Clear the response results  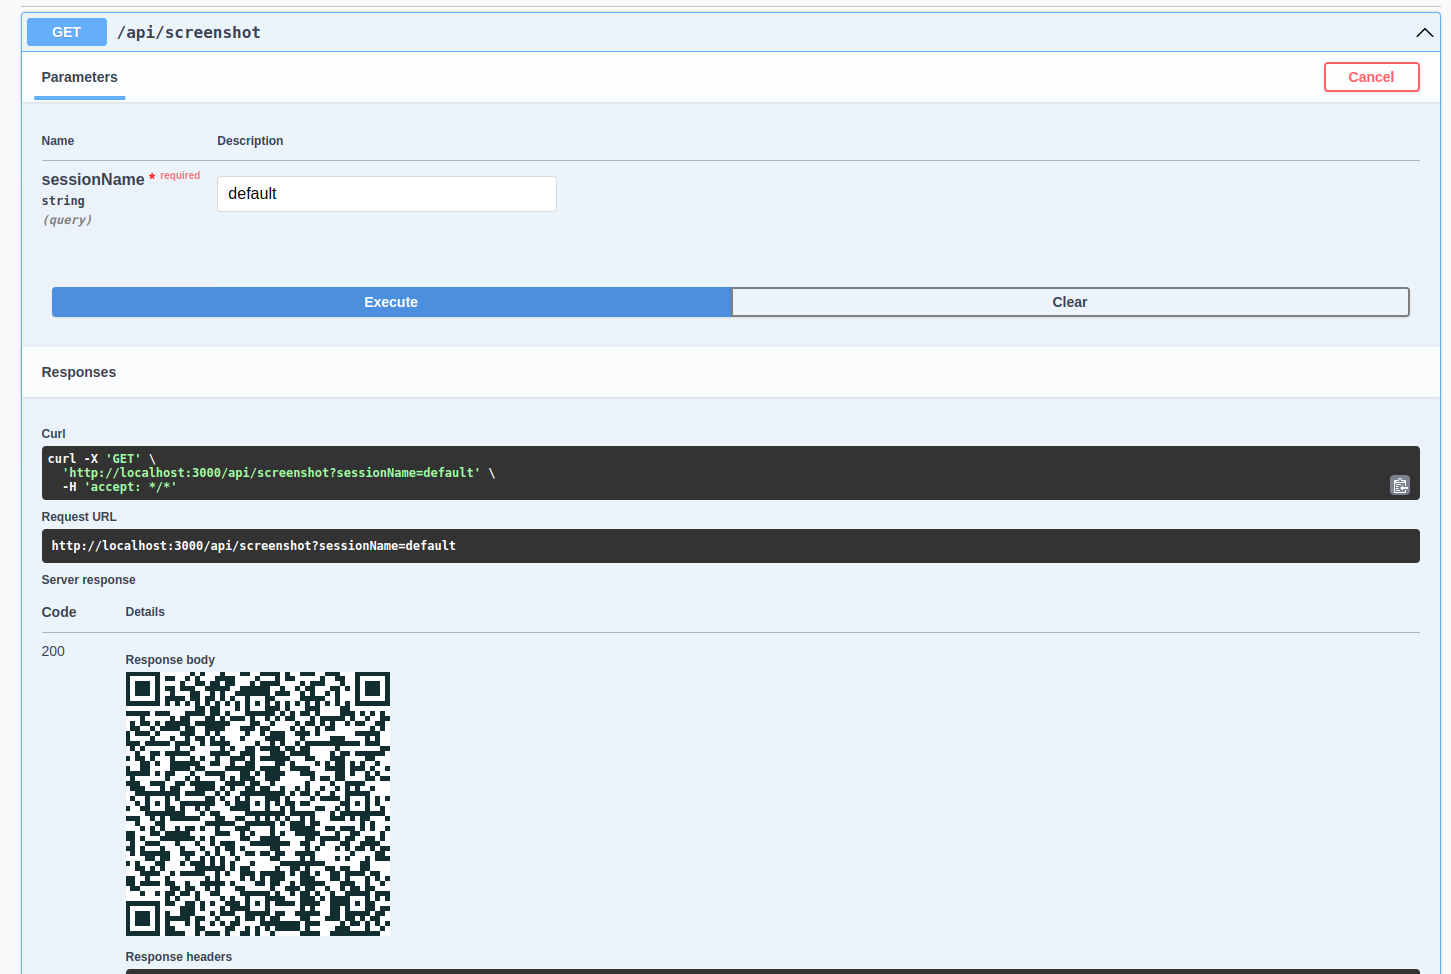pos(1070,302)
